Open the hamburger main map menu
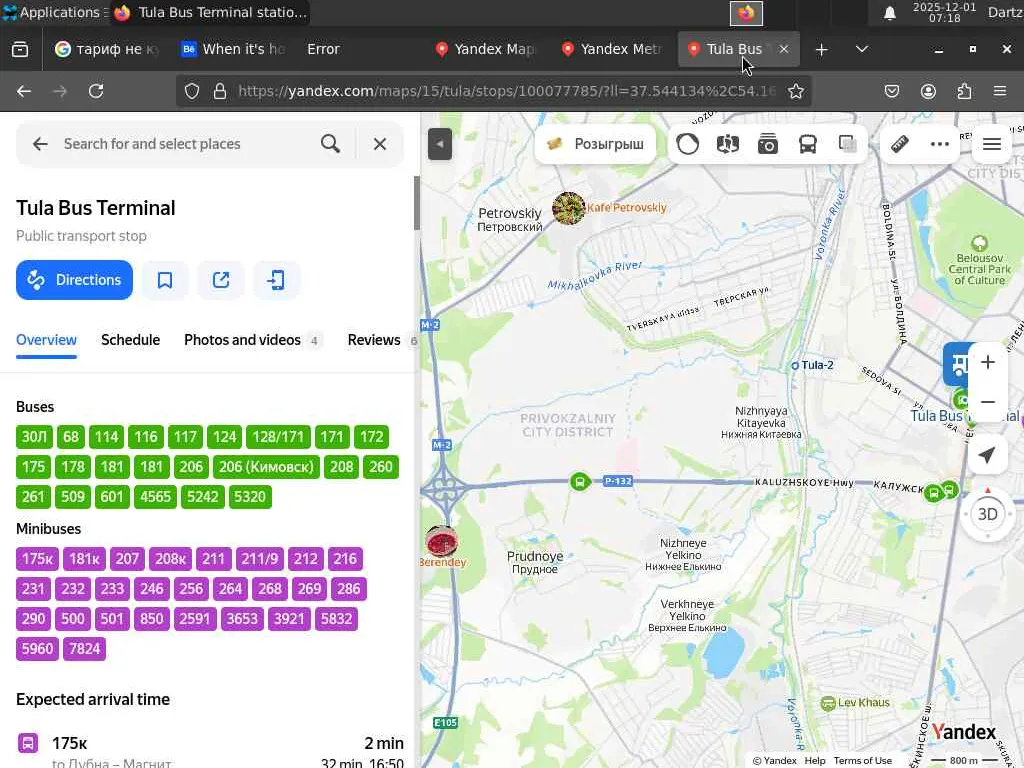The height and width of the screenshot is (768, 1024). [992, 144]
